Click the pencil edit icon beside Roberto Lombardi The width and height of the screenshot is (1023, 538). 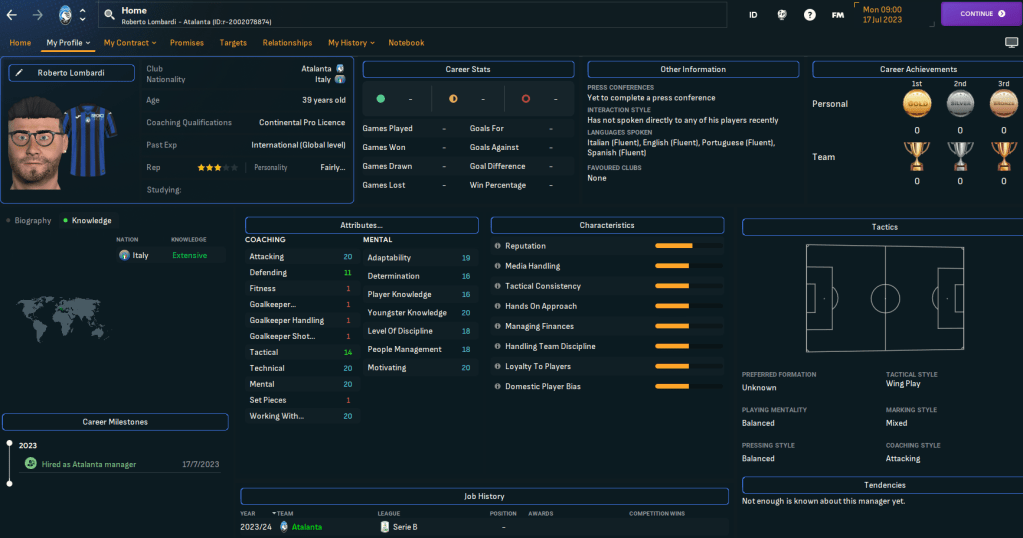18,73
